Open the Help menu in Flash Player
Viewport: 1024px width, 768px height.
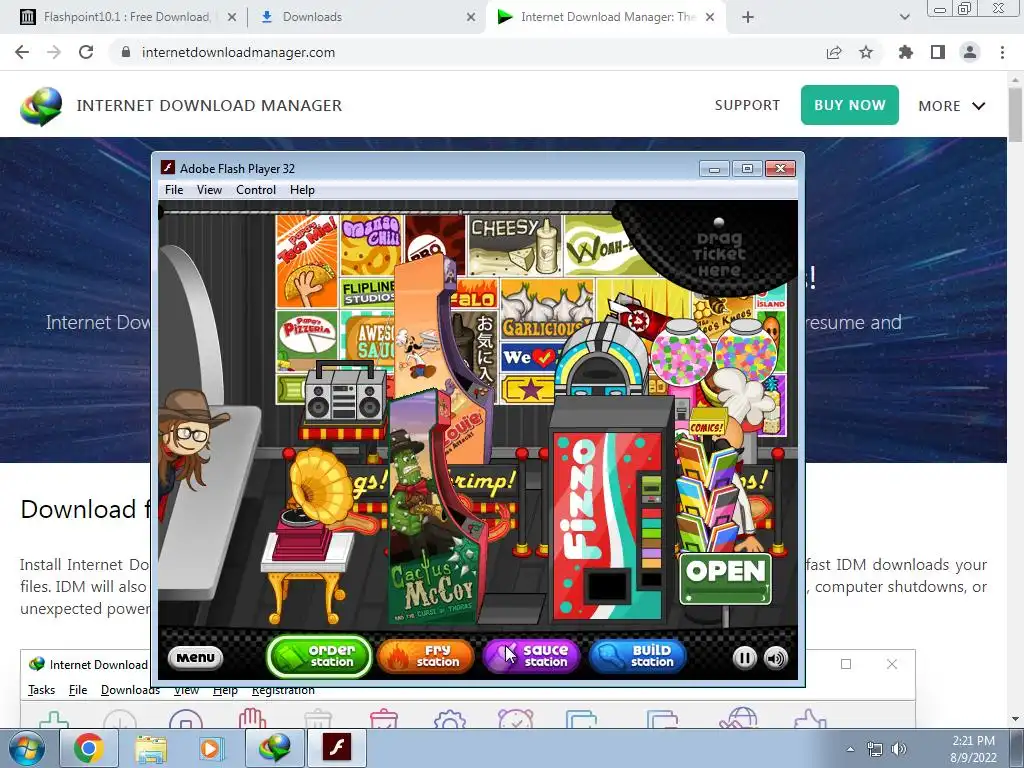point(302,190)
